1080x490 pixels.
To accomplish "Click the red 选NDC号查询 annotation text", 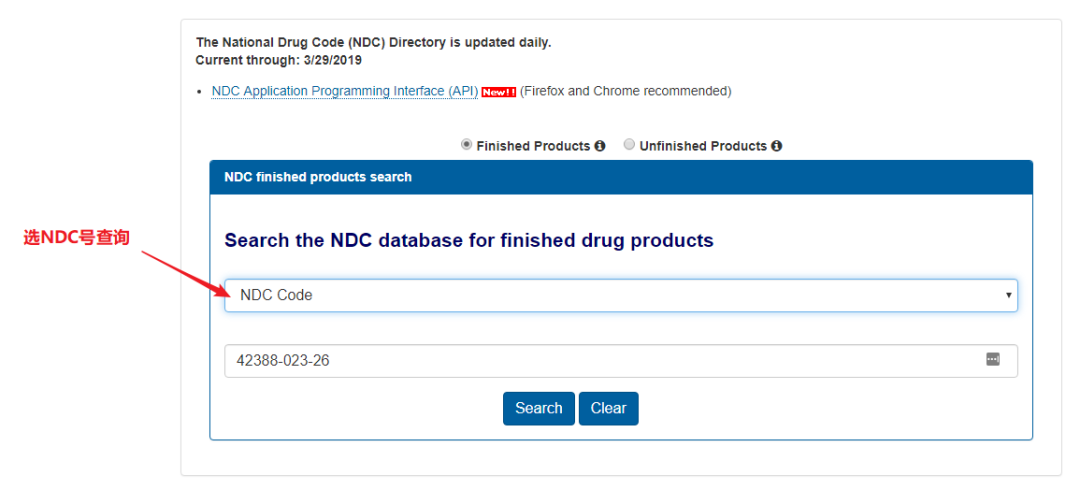I will click(77, 238).
